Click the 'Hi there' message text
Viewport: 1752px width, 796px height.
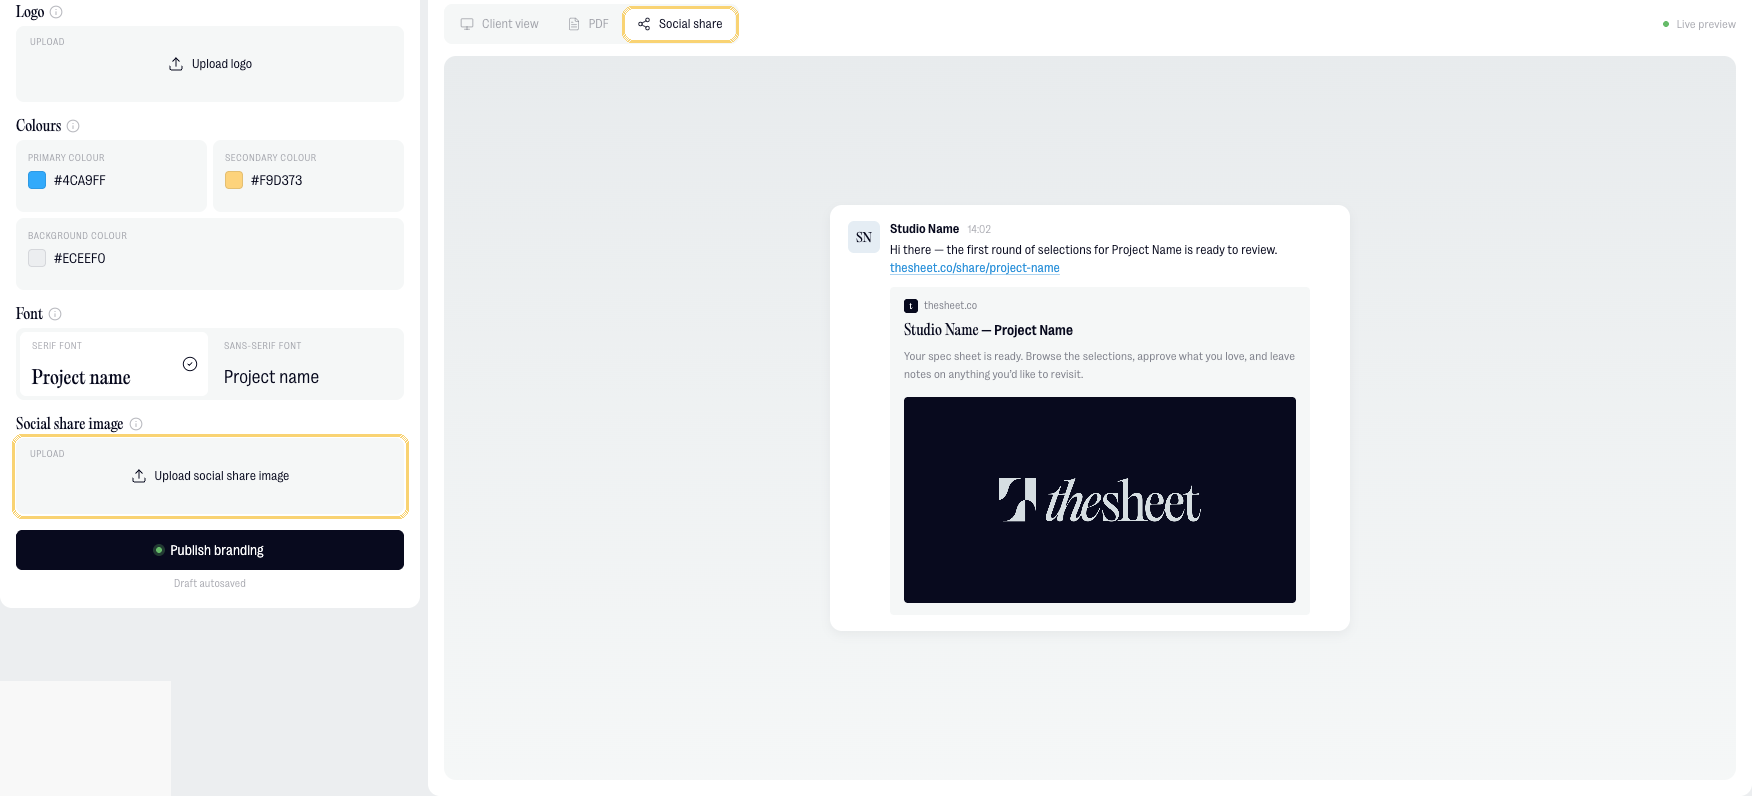click(1084, 250)
